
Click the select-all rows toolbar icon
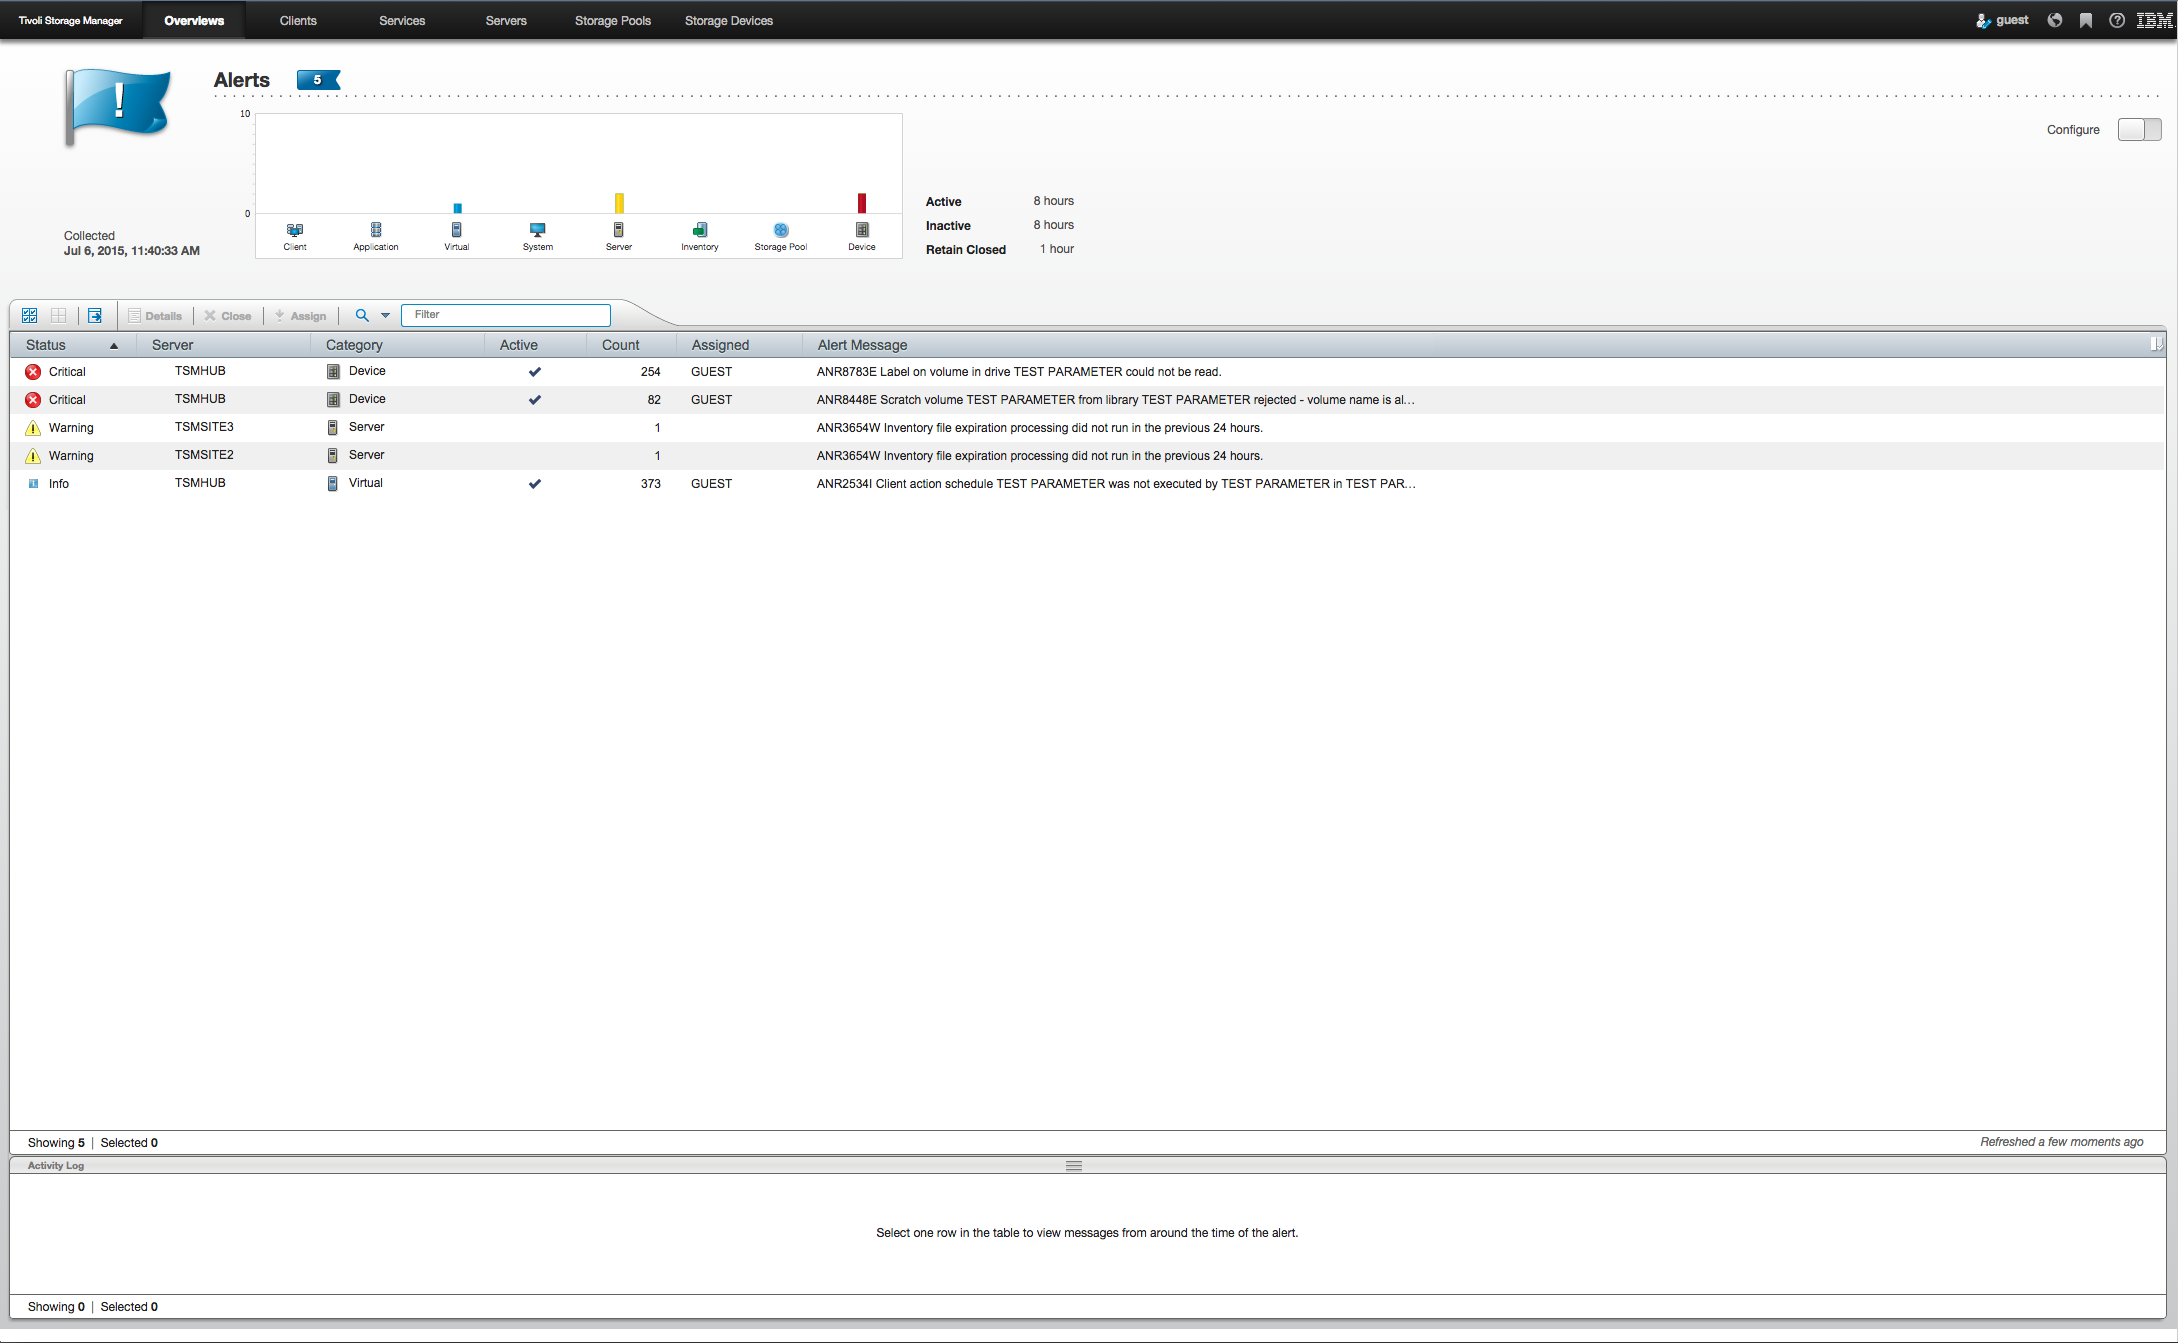[x=30, y=316]
